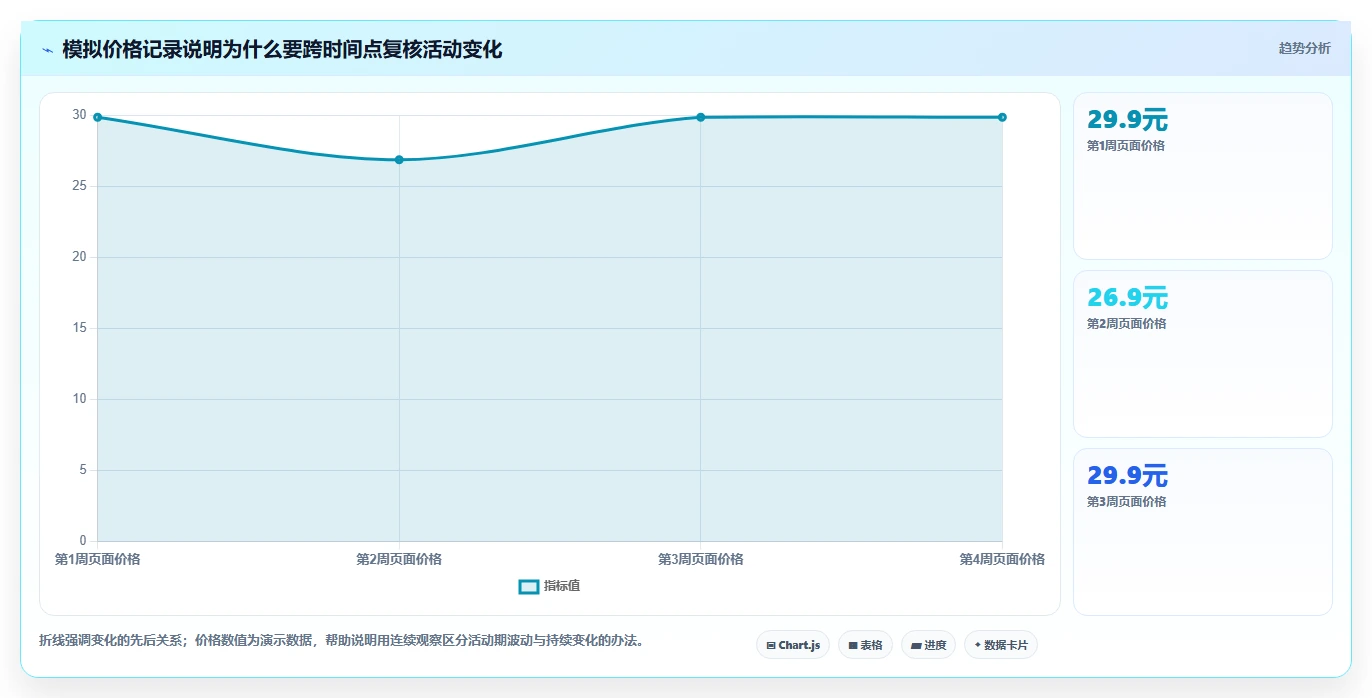Click the 数据卡片 tag button
The width and height of the screenshot is (1372, 698).
(x=1001, y=645)
